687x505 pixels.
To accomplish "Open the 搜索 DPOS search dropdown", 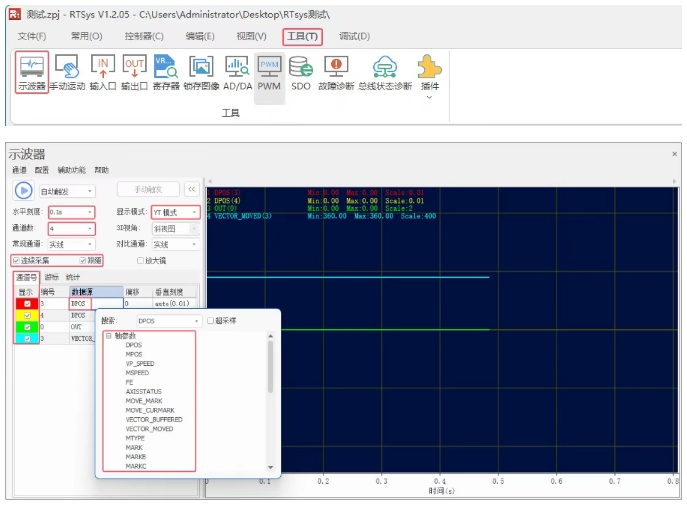I will (x=169, y=321).
